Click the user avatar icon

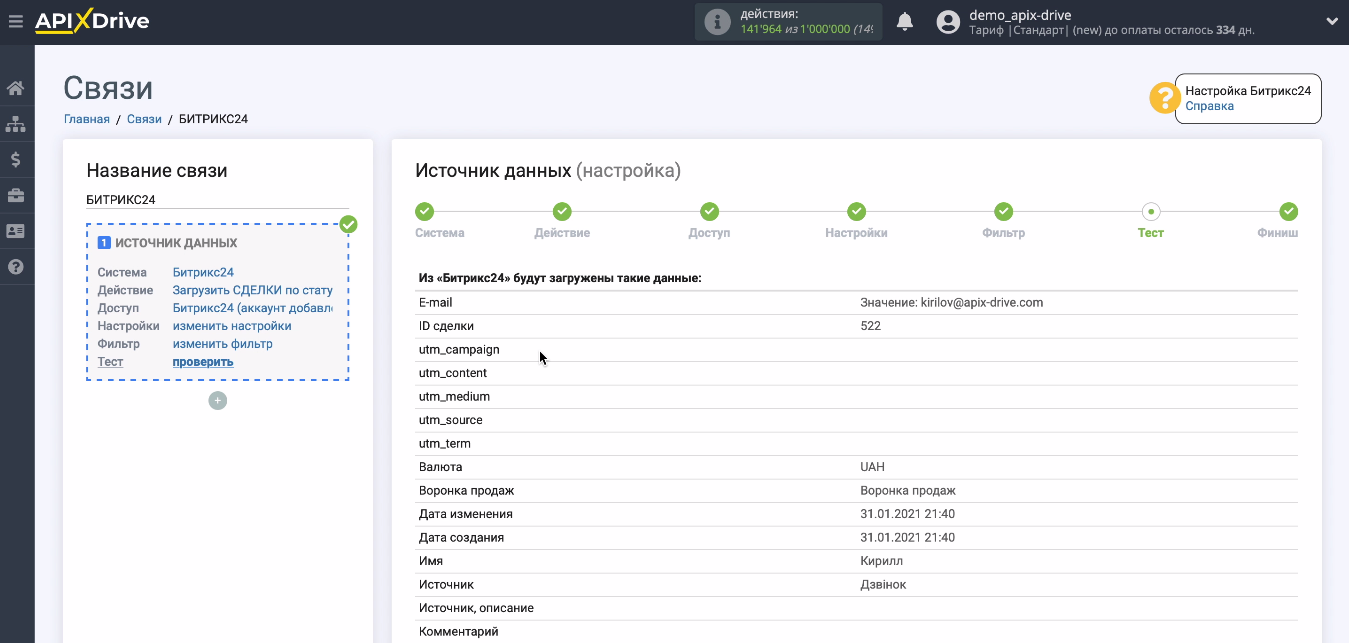tap(949, 22)
